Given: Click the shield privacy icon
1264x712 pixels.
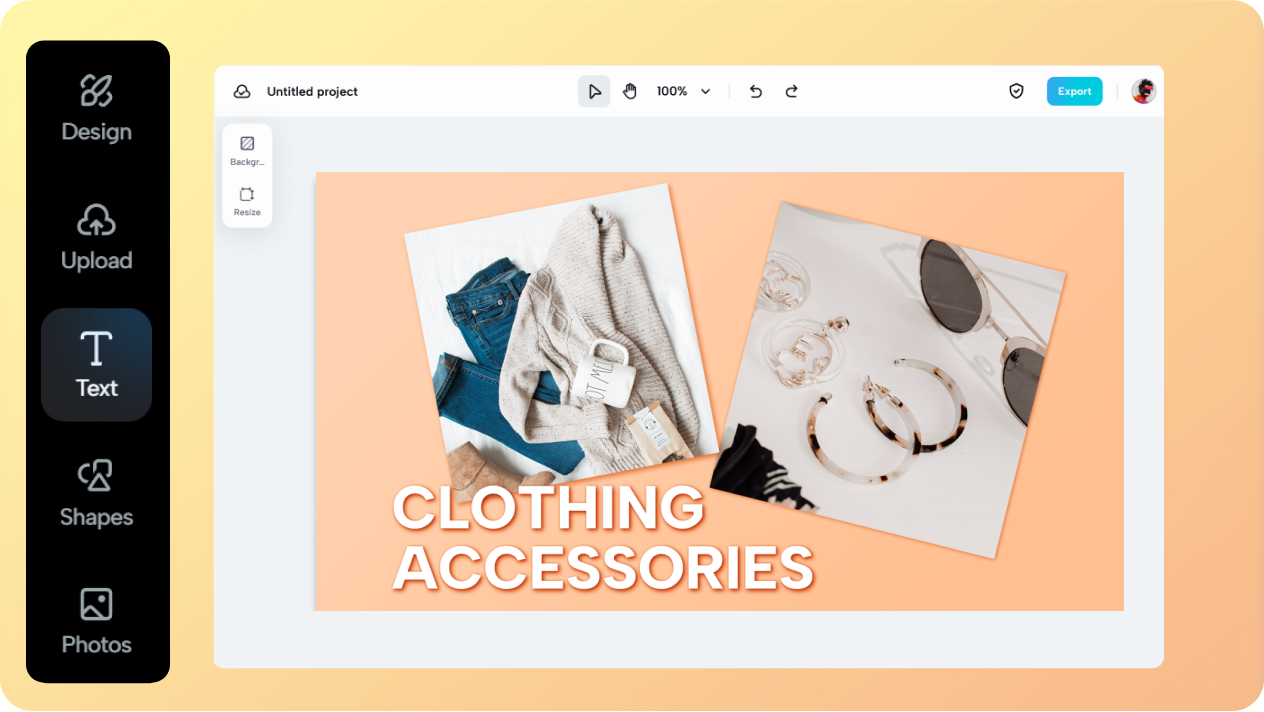Looking at the screenshot, I should [x=1016, y=91].
